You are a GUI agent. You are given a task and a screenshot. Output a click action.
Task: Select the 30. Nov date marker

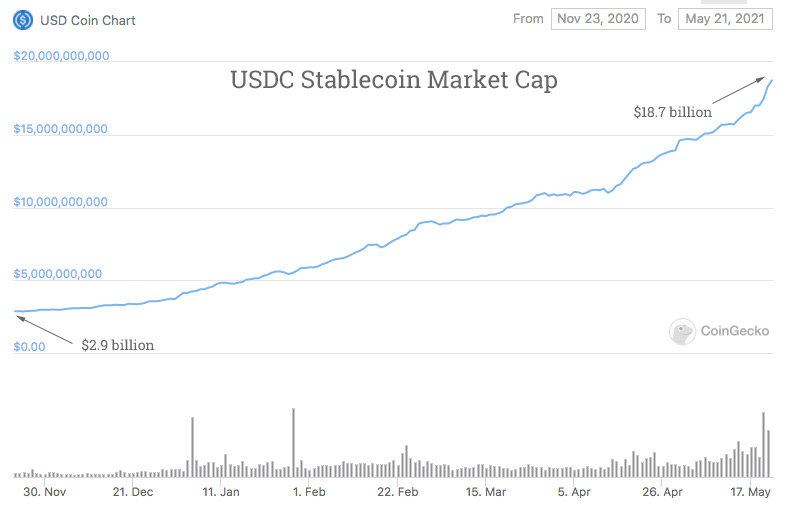(44, 492)
